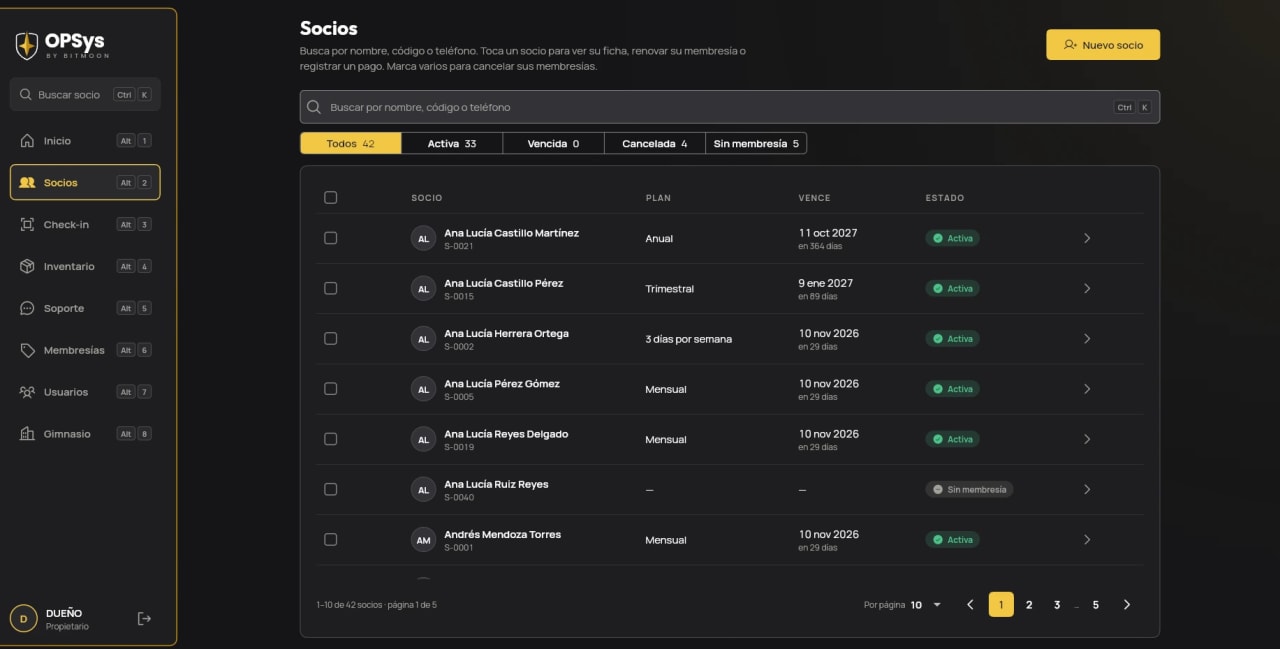The width and height of the screenshot is (1280, 649).
Task: Click the Socios people icon in sidebar
Action: click(x=27, y=183)
